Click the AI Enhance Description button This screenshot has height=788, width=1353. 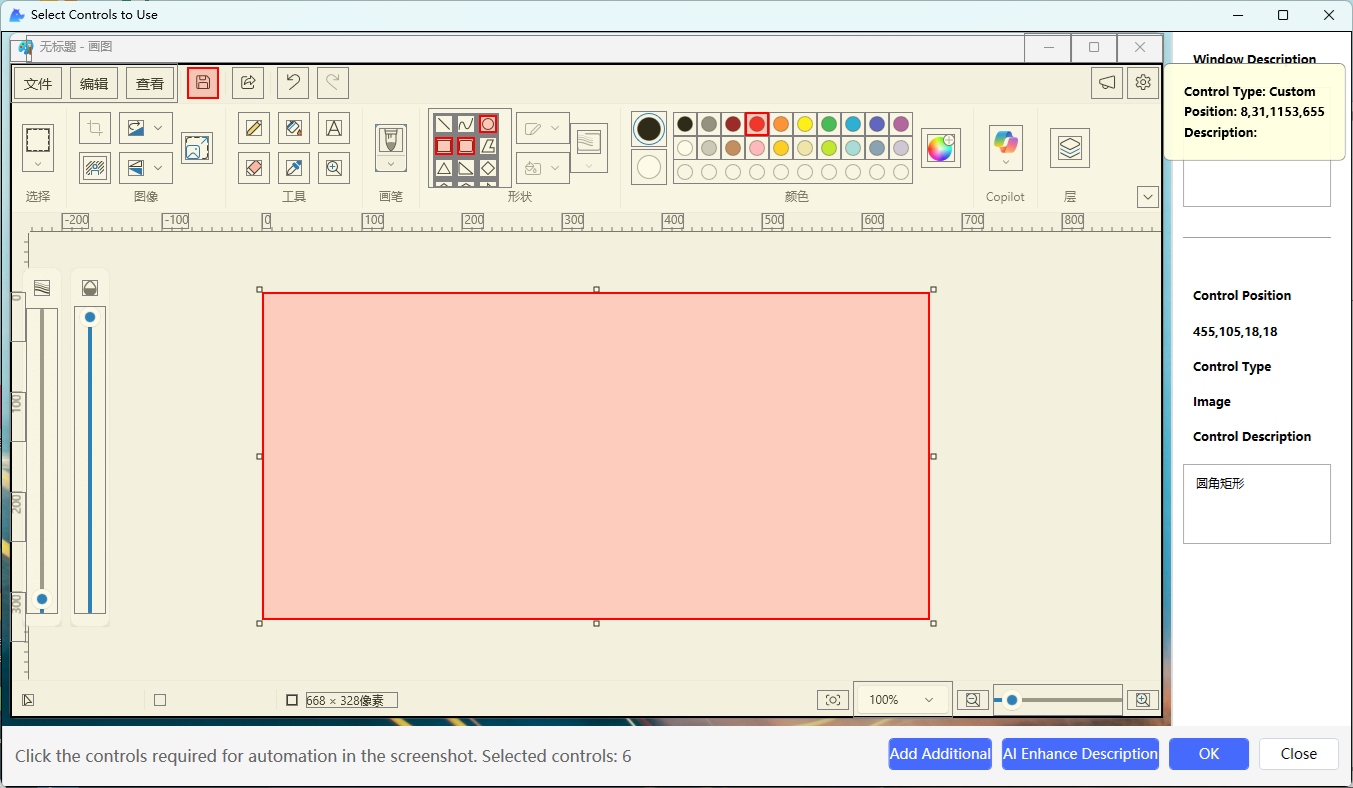pyautogui.click(x=1080, y=754)
